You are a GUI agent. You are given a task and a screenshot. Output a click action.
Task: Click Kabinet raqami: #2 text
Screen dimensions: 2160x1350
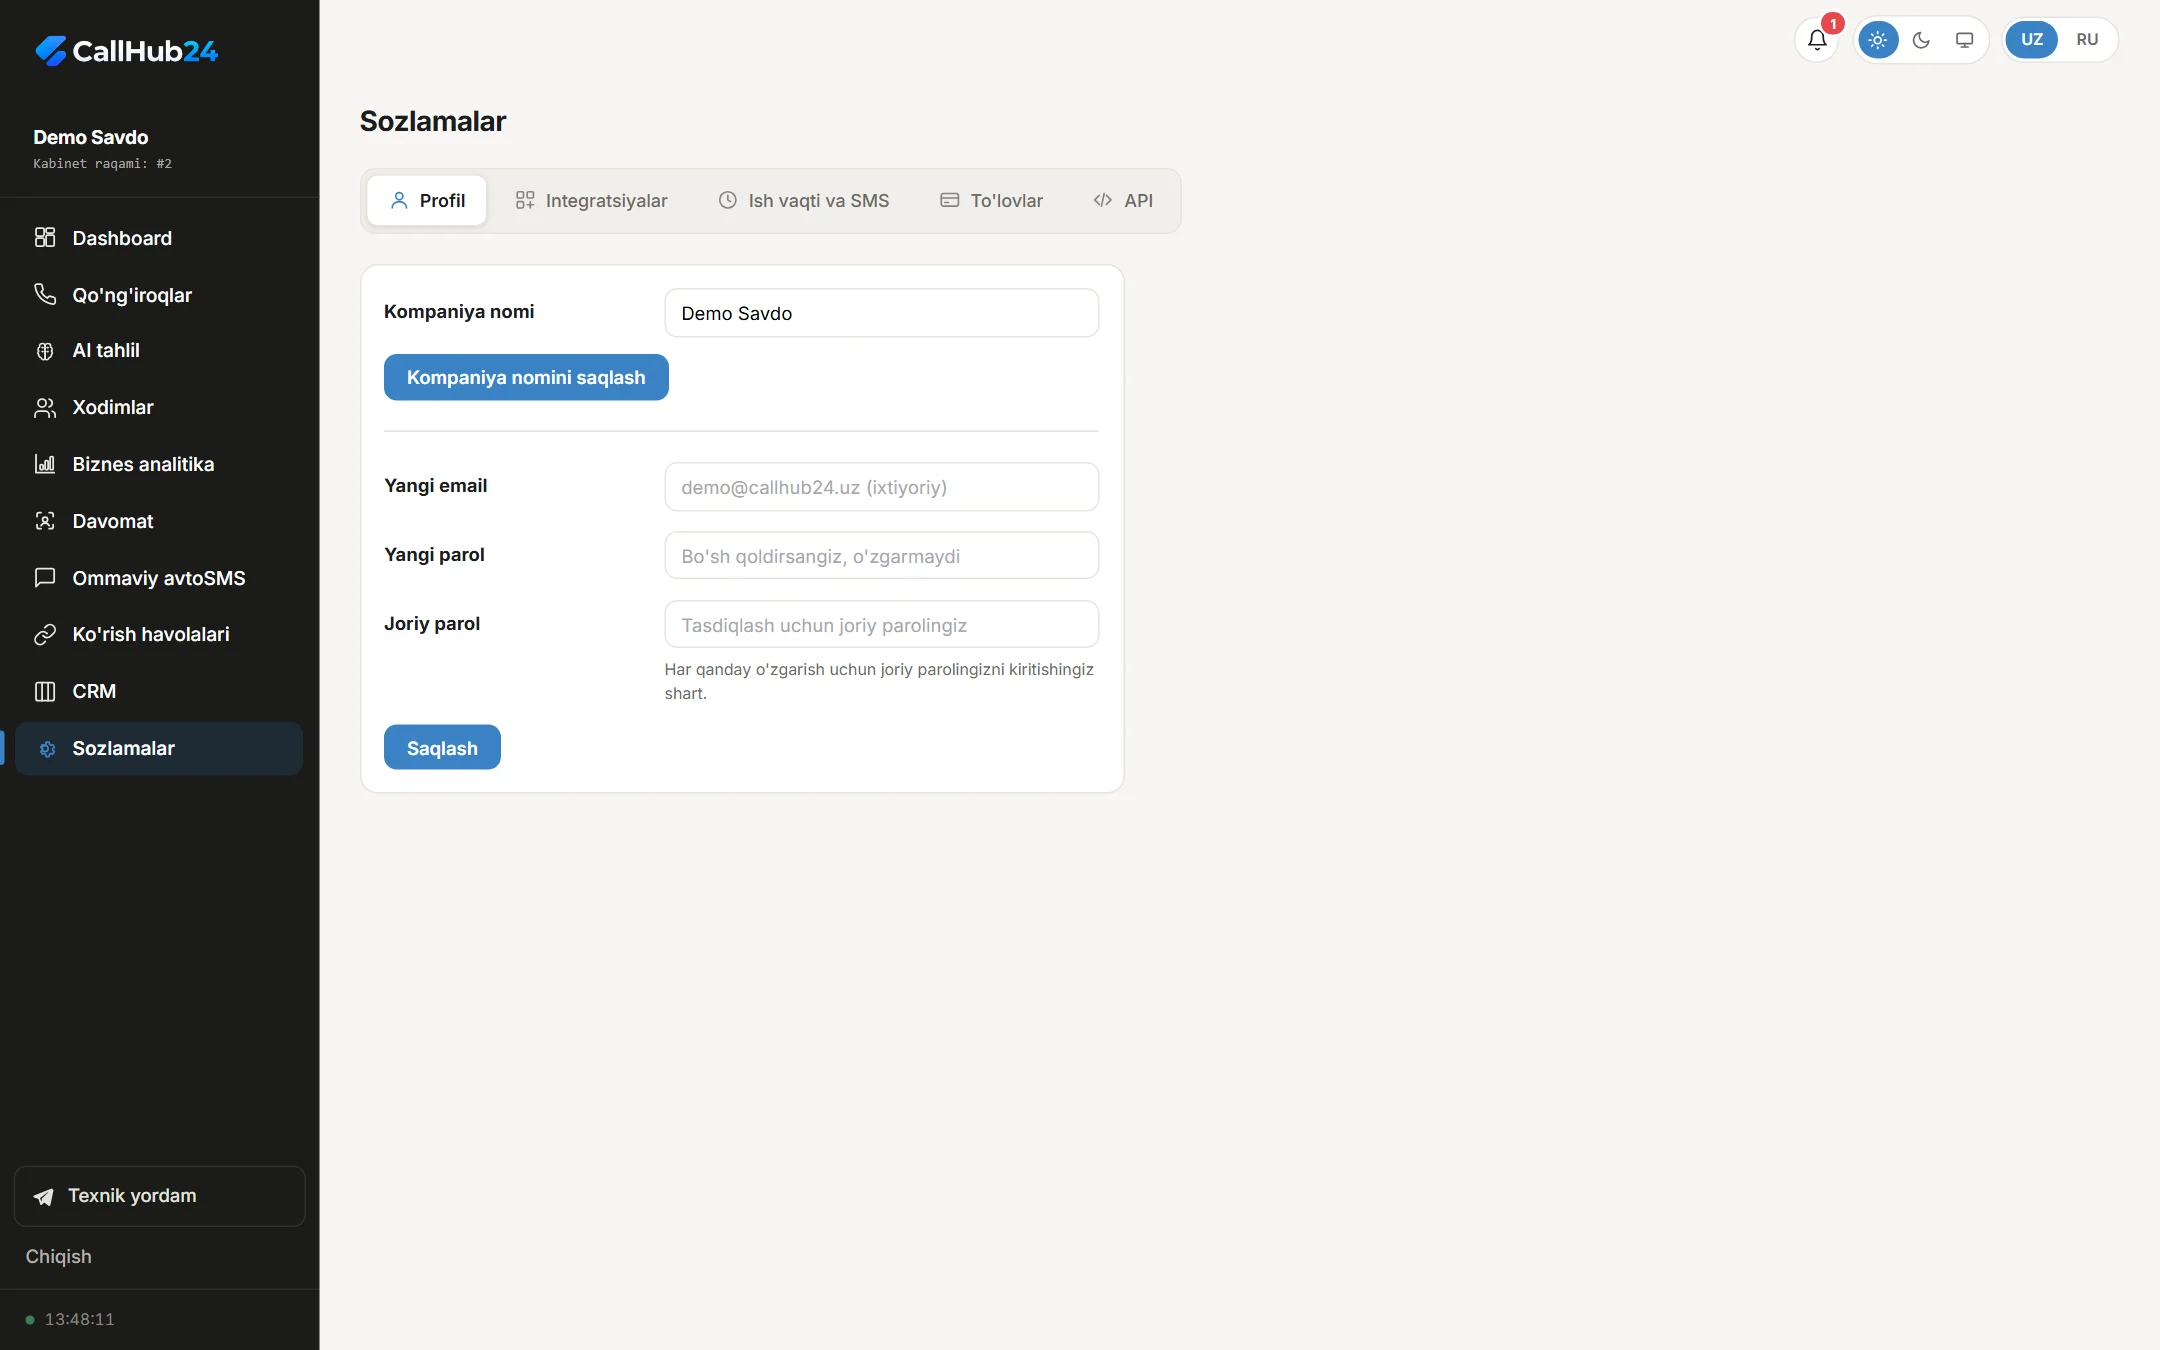pos(103,164)
